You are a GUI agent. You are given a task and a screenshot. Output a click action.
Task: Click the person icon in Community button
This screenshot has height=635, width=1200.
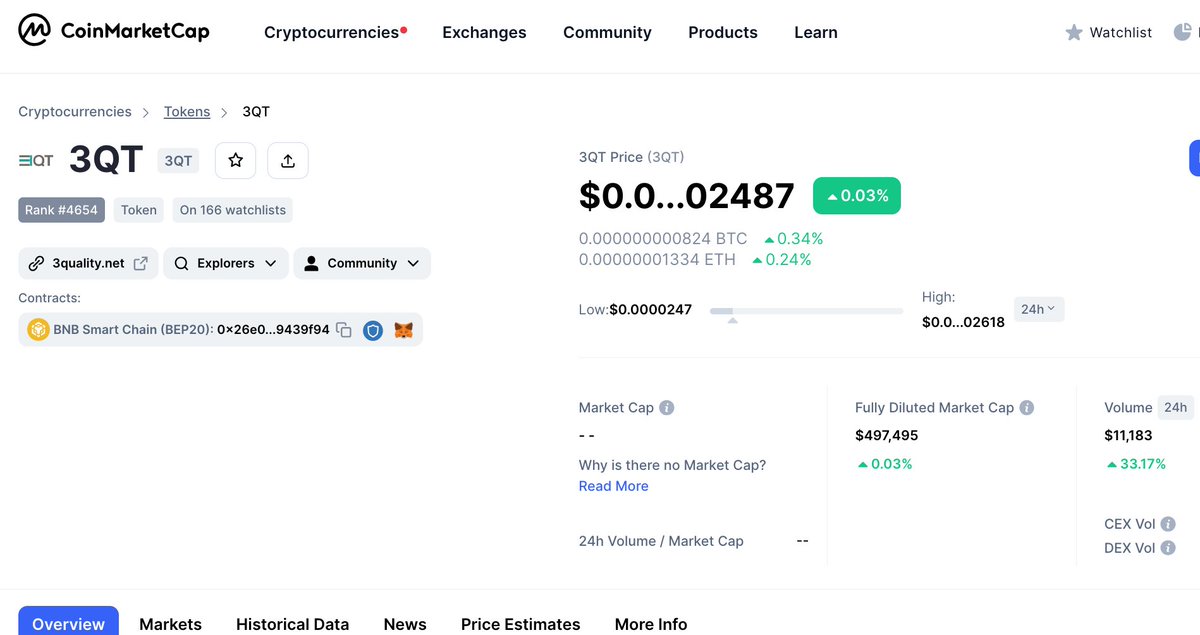311,263
